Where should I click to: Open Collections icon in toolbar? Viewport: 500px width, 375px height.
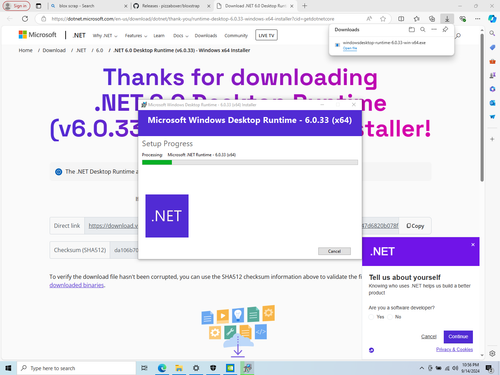tap(432, 19)
